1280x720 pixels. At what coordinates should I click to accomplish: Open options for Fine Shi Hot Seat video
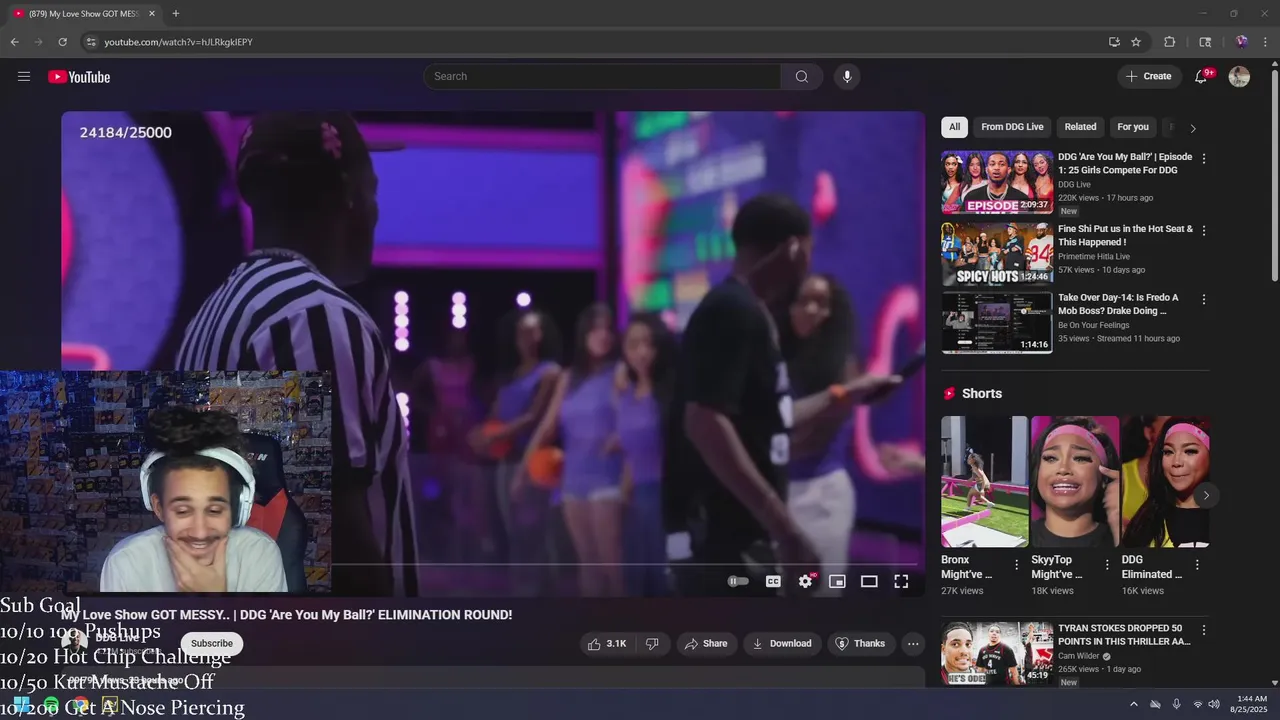point(1204,230)
